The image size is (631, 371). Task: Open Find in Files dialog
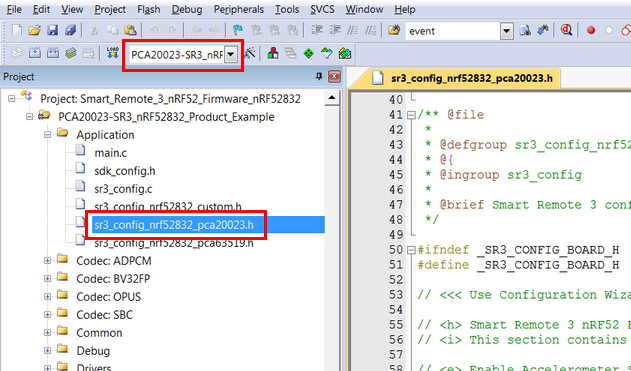coord(394,30)
